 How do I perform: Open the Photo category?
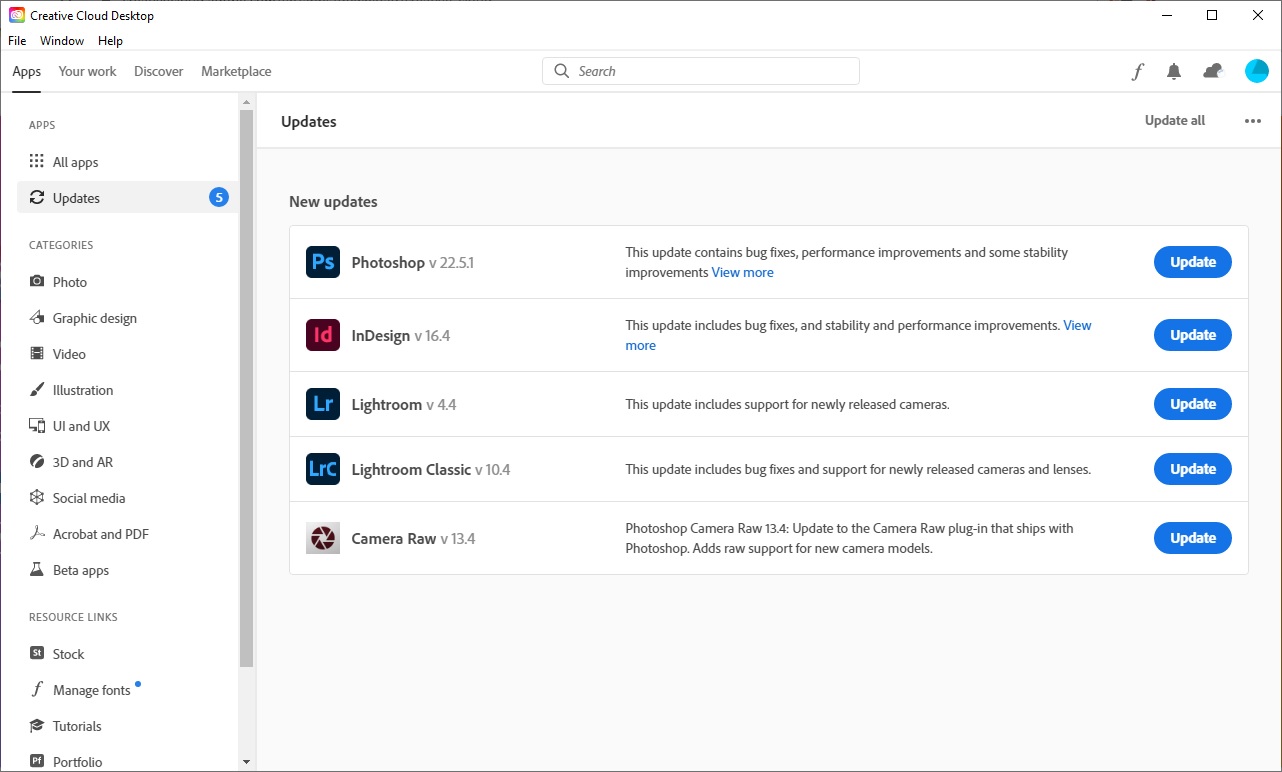71,281
